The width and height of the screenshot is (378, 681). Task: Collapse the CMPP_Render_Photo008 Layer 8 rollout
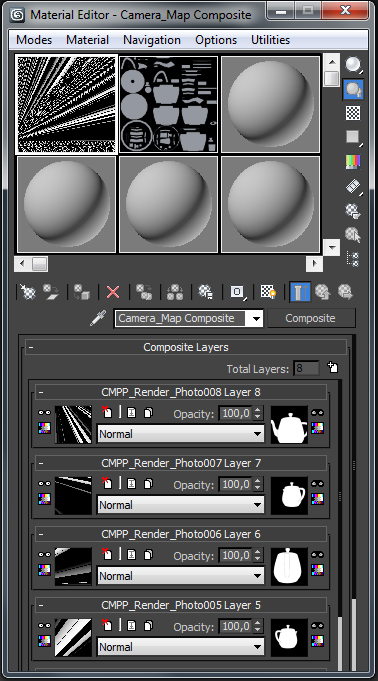click(x=41, y=392)
